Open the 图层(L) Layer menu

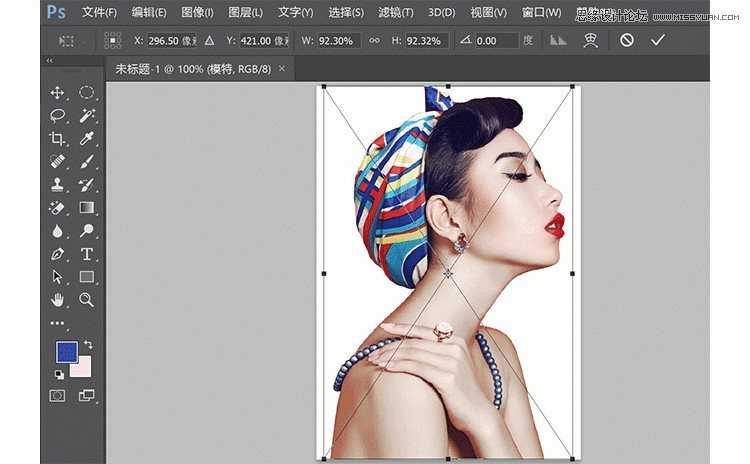point(245,13)
